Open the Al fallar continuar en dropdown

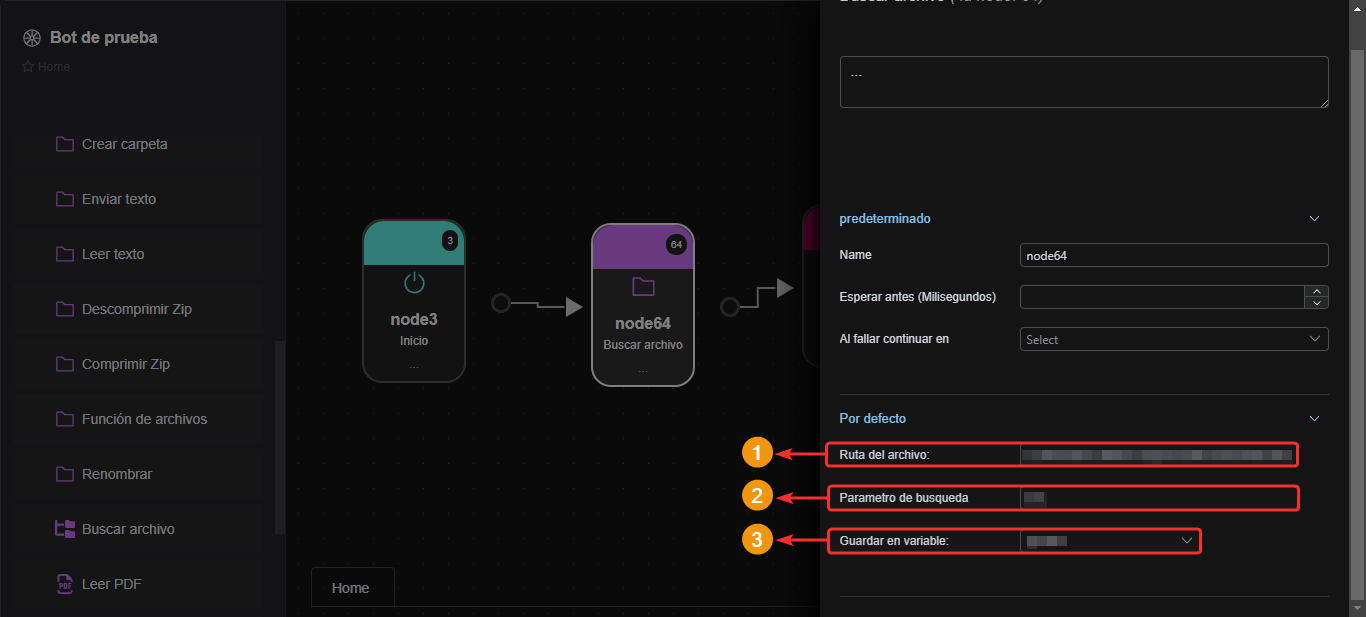[1174, 339]
